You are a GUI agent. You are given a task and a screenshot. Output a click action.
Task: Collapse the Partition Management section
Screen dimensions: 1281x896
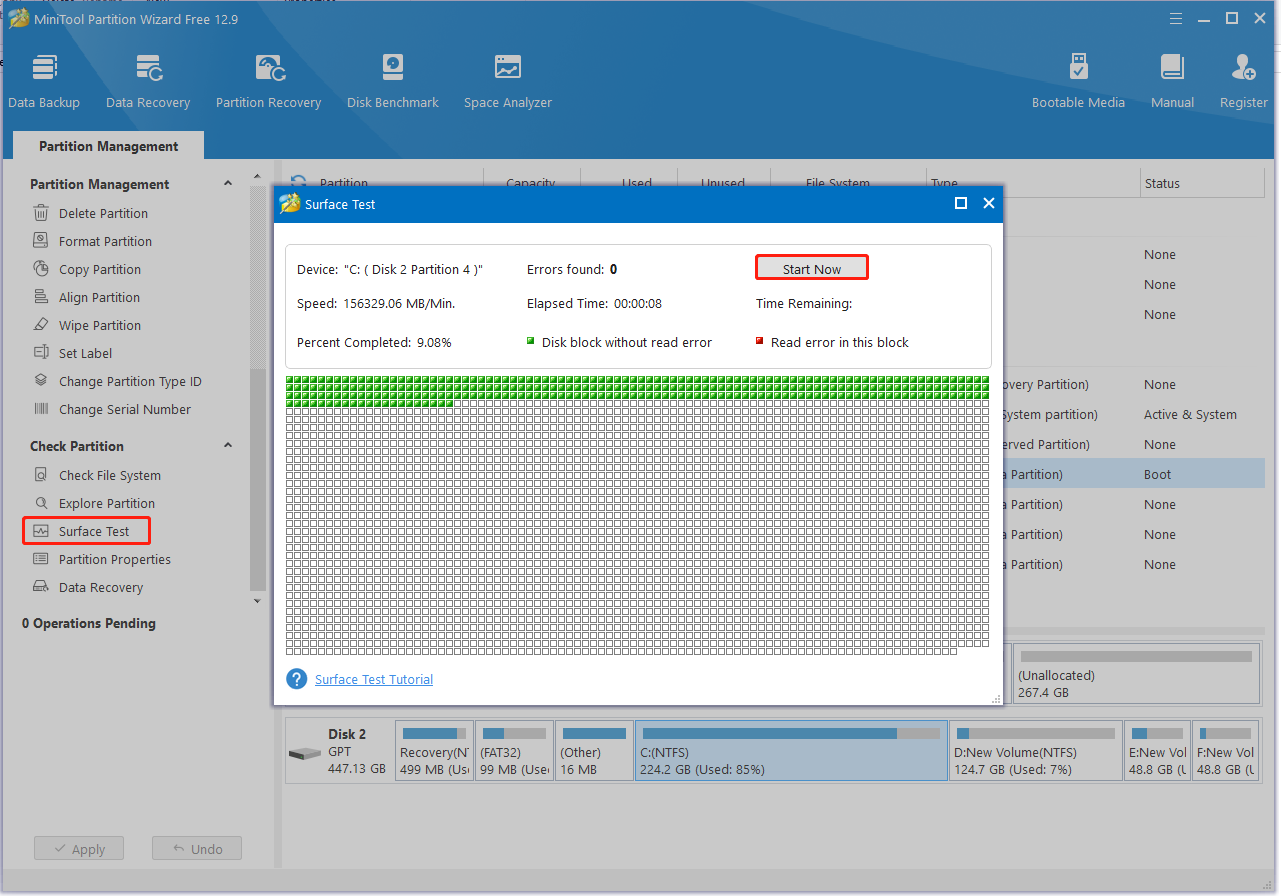227,184
